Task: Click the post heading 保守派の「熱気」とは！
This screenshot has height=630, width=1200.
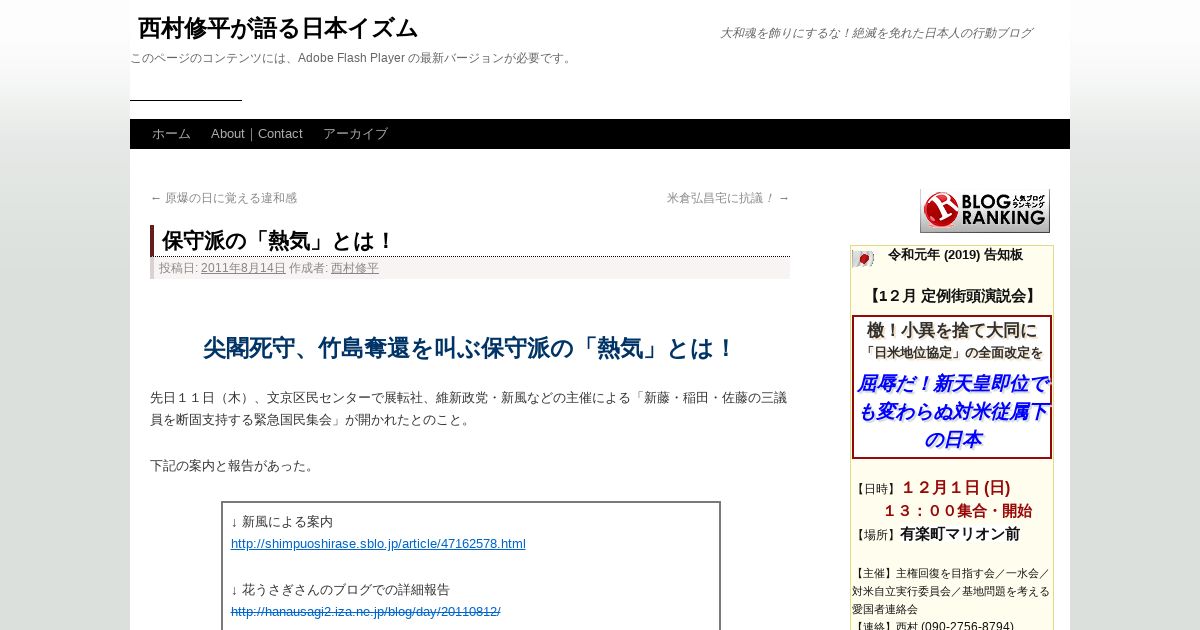Action: [x=279, y=241]
